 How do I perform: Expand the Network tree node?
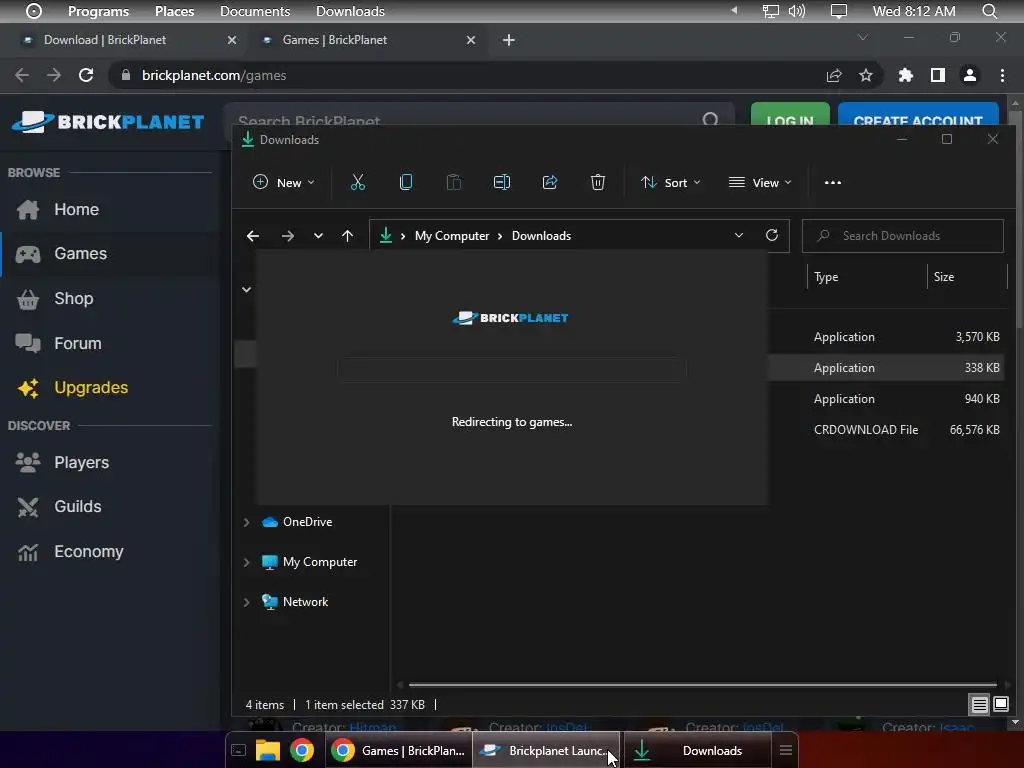click(x=246, y=602)
